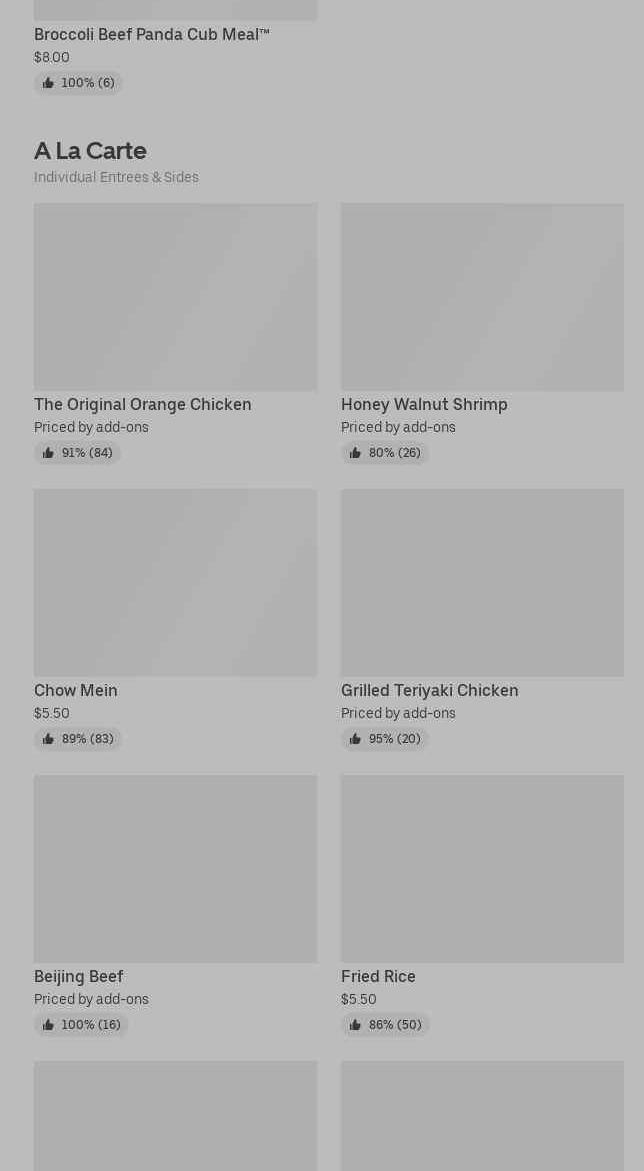The image size is (644, 1171).
Task: Click thumbs-up icon for Honey Walnut Shrimp
Action: 356,453
